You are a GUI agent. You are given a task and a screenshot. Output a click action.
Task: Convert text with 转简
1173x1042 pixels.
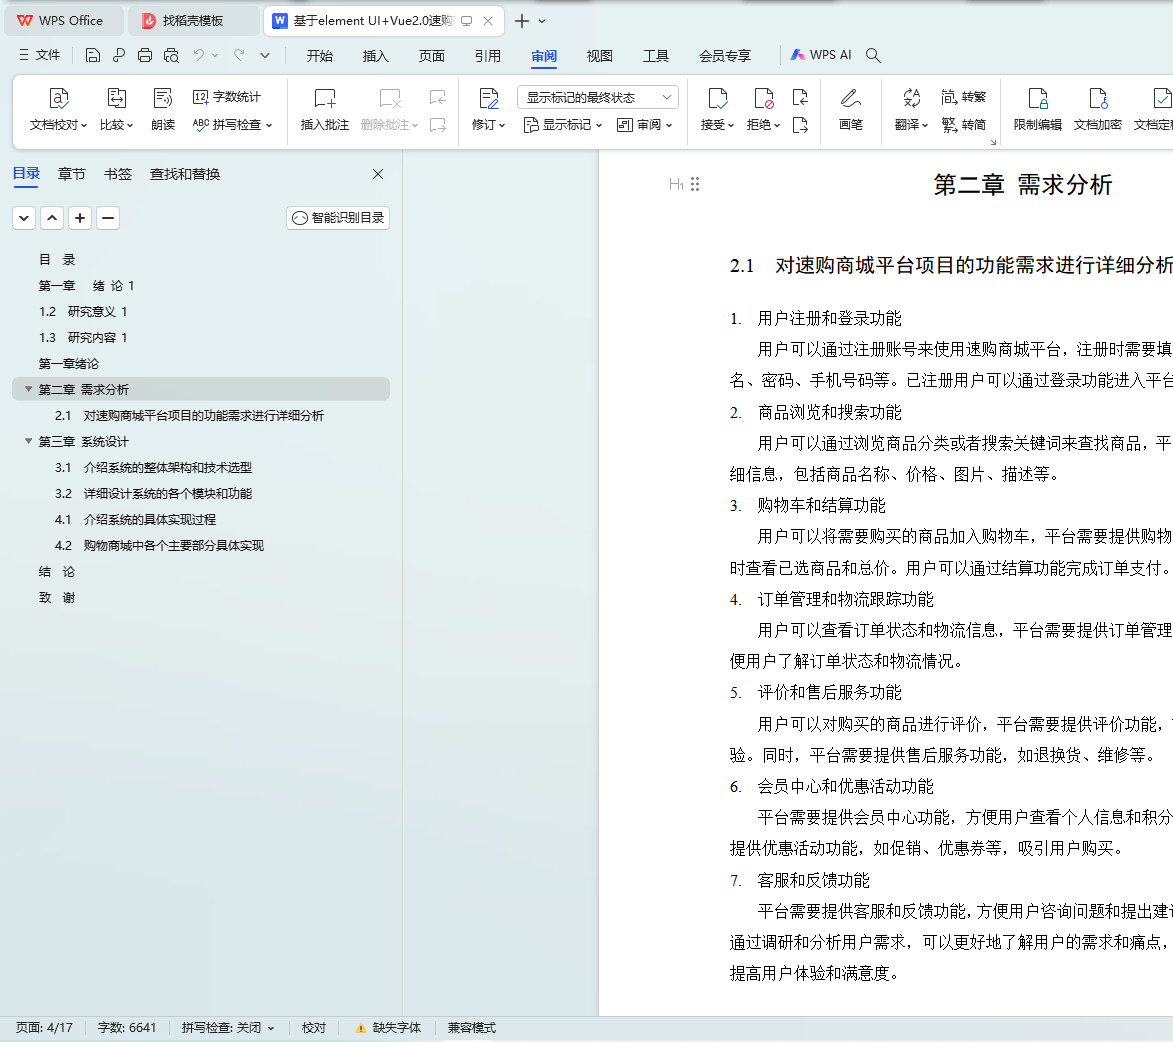tap(964, 125)
